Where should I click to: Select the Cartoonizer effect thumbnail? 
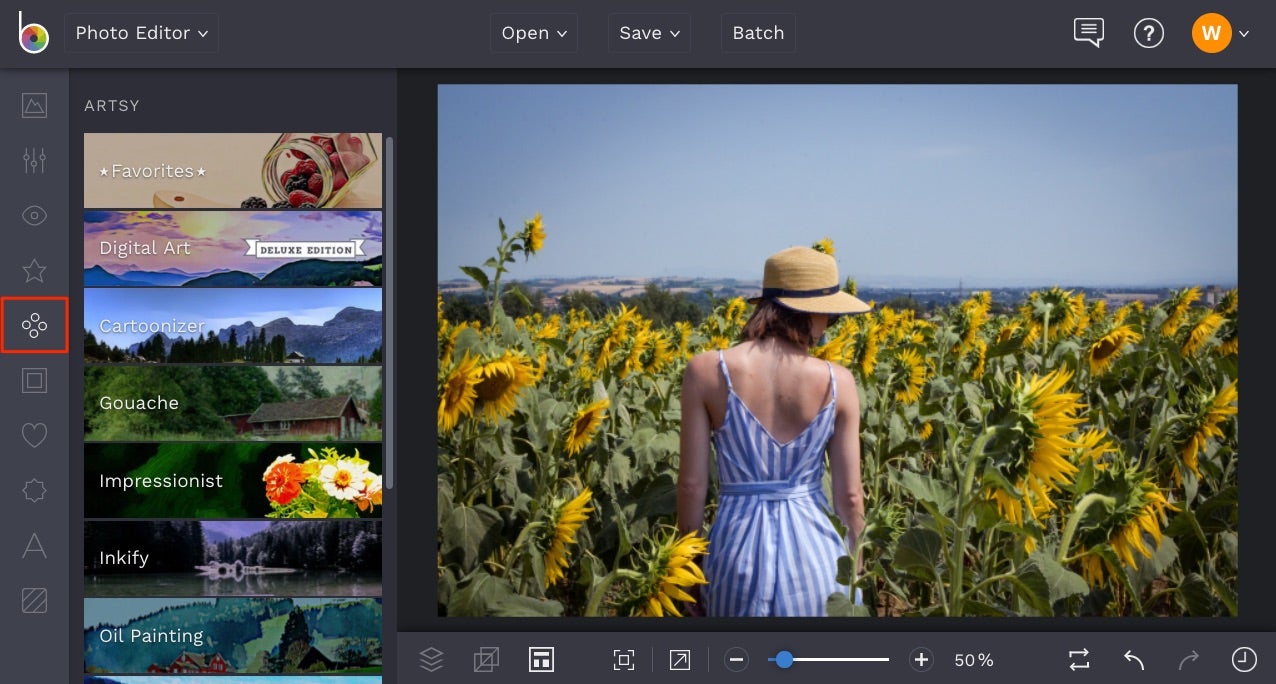coord(232,325)
